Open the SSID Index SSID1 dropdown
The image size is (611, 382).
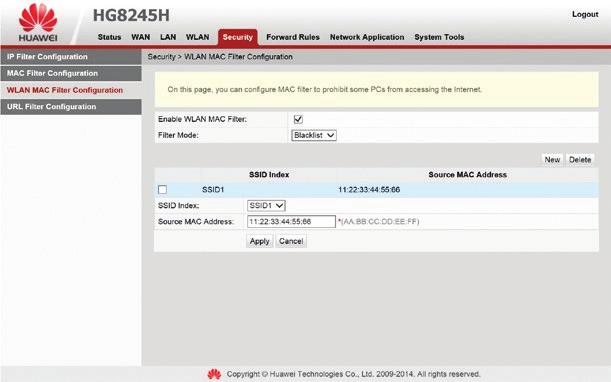[266, 205]
